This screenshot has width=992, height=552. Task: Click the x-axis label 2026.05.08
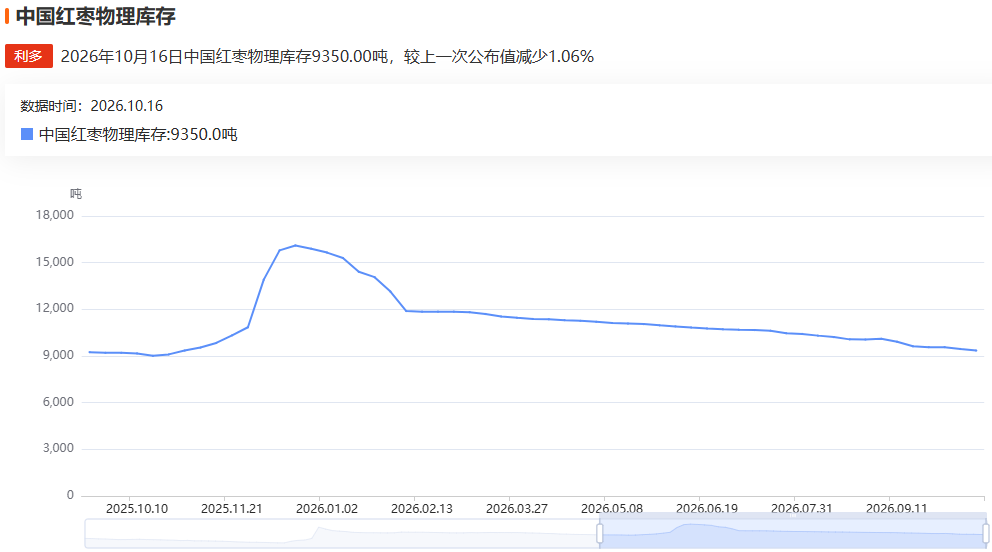(612, 508)
